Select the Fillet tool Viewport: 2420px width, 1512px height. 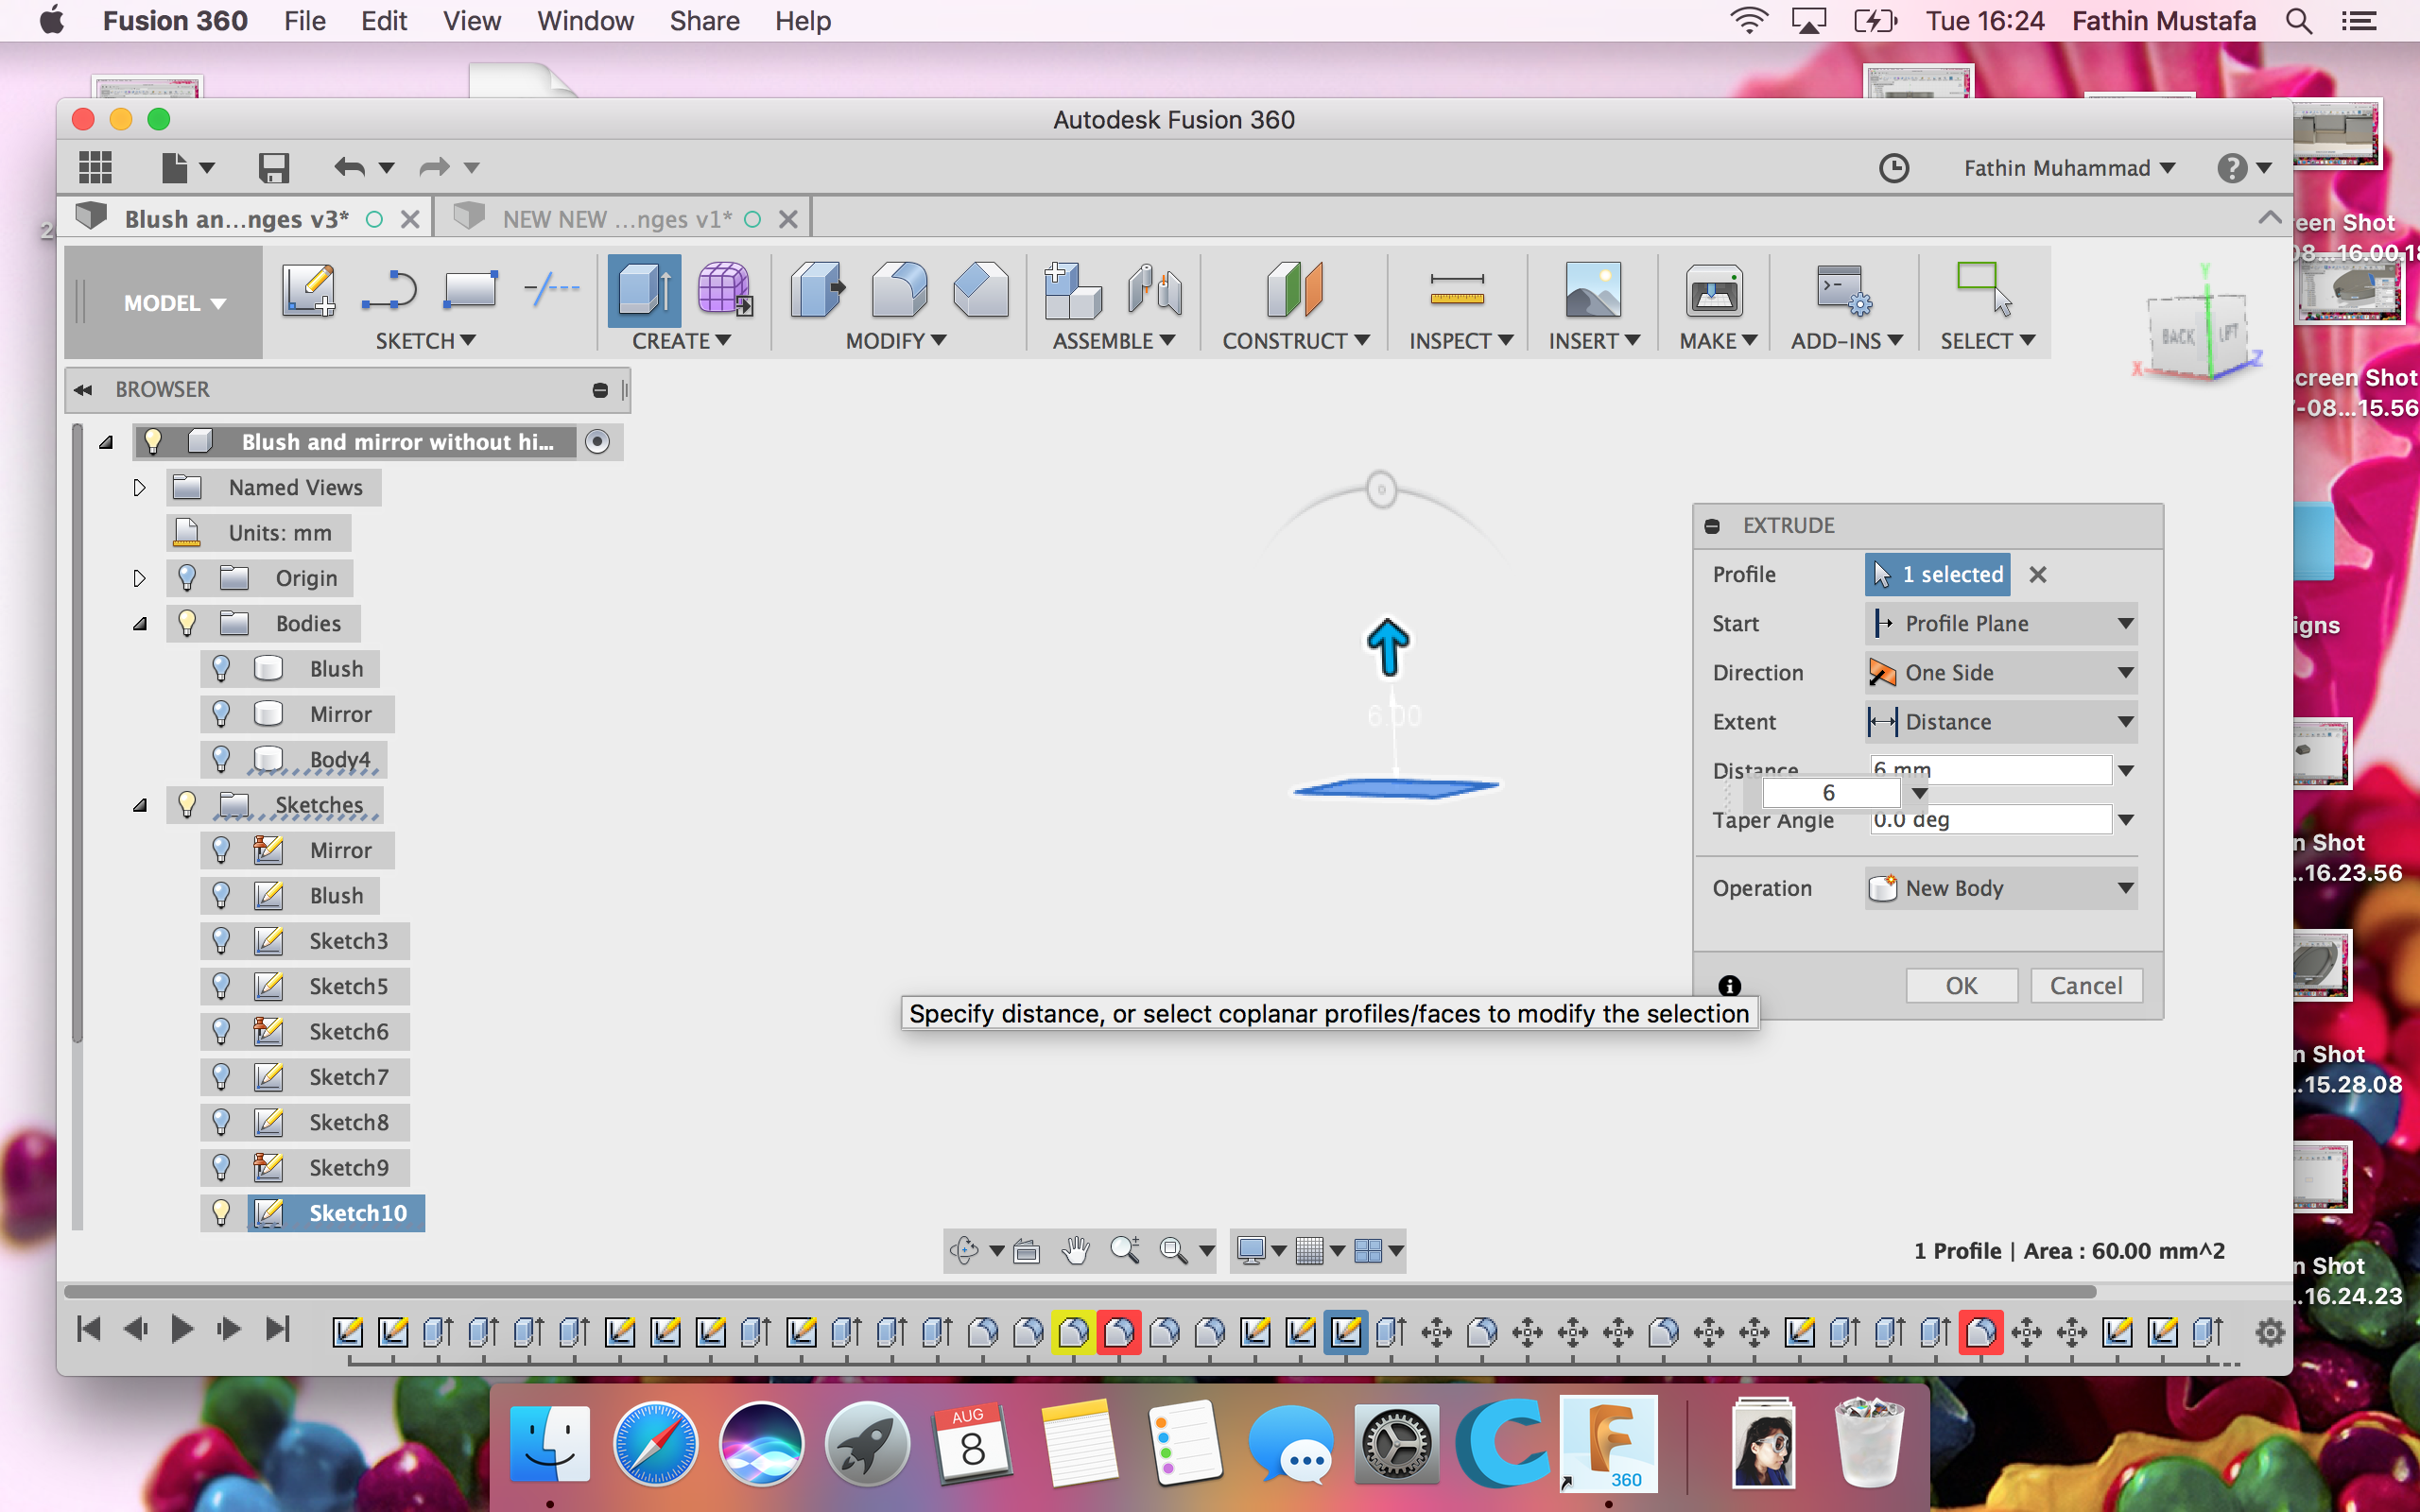(898, 290)
